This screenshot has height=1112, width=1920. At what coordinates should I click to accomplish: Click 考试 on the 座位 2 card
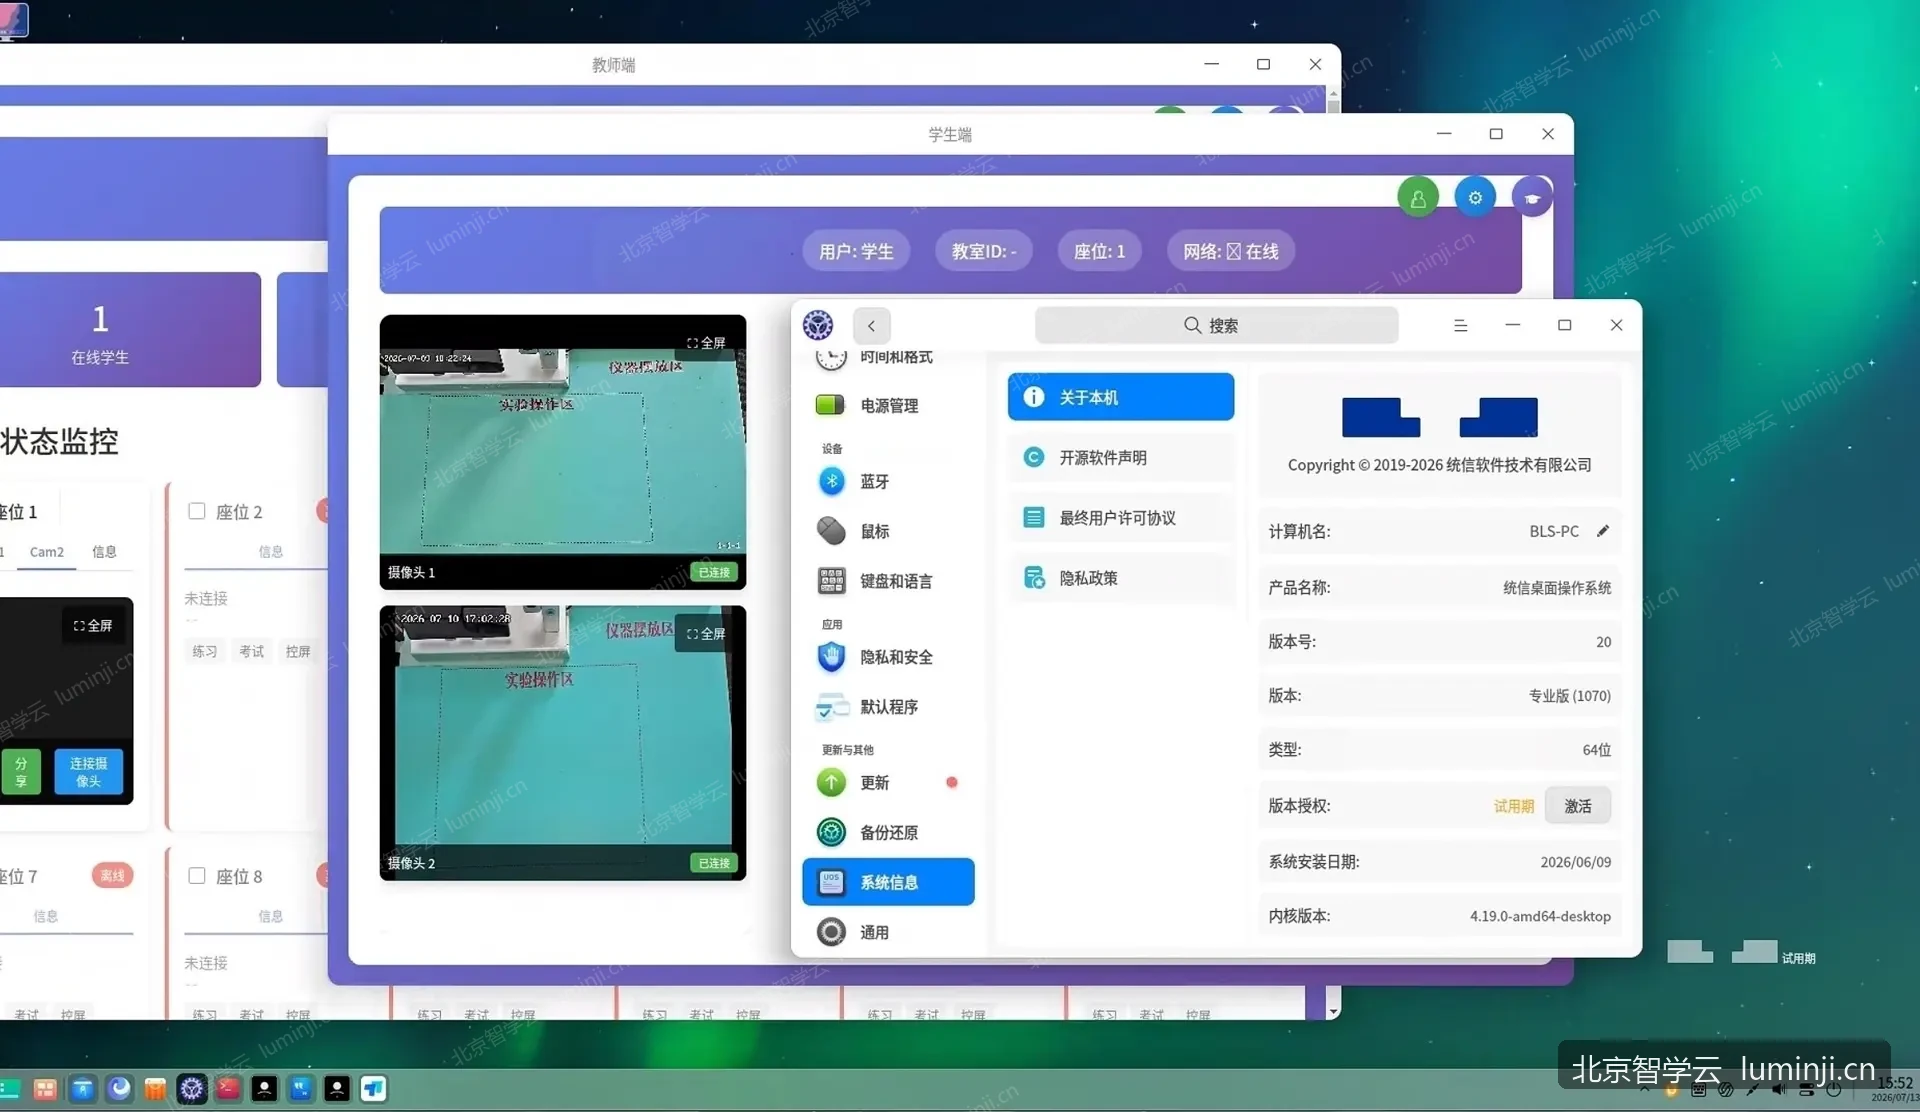[252, 652]
